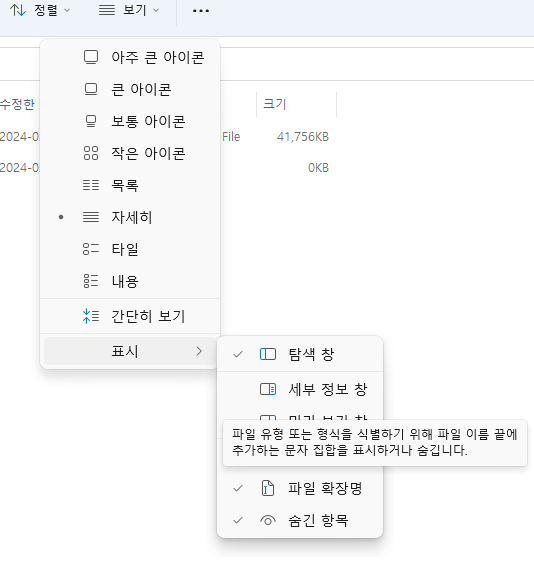Click the File type cell text
This screenshot has width=534, height=562.
[x=231, y=137]
